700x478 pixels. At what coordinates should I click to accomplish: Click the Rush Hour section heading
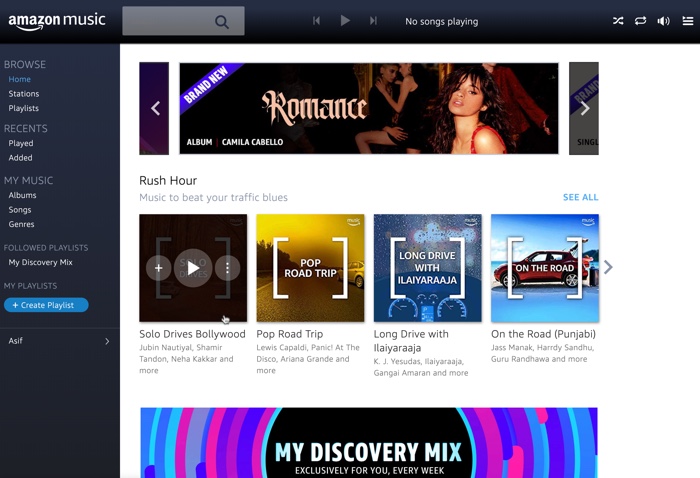tap(168, 181)
